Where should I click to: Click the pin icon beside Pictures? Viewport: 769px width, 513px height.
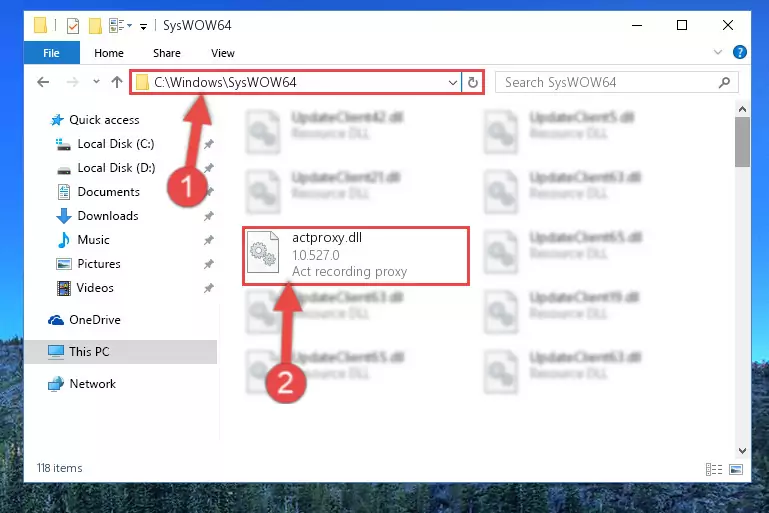(x=209, y=264)
